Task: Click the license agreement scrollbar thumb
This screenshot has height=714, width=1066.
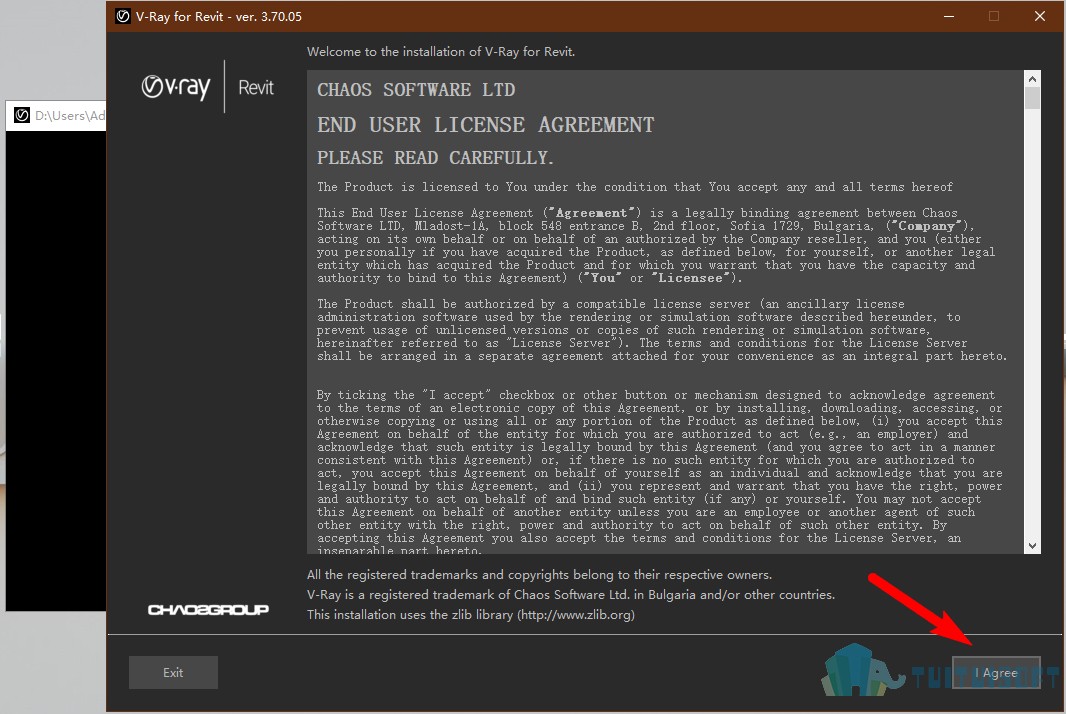Action: tap(1033, 99)
